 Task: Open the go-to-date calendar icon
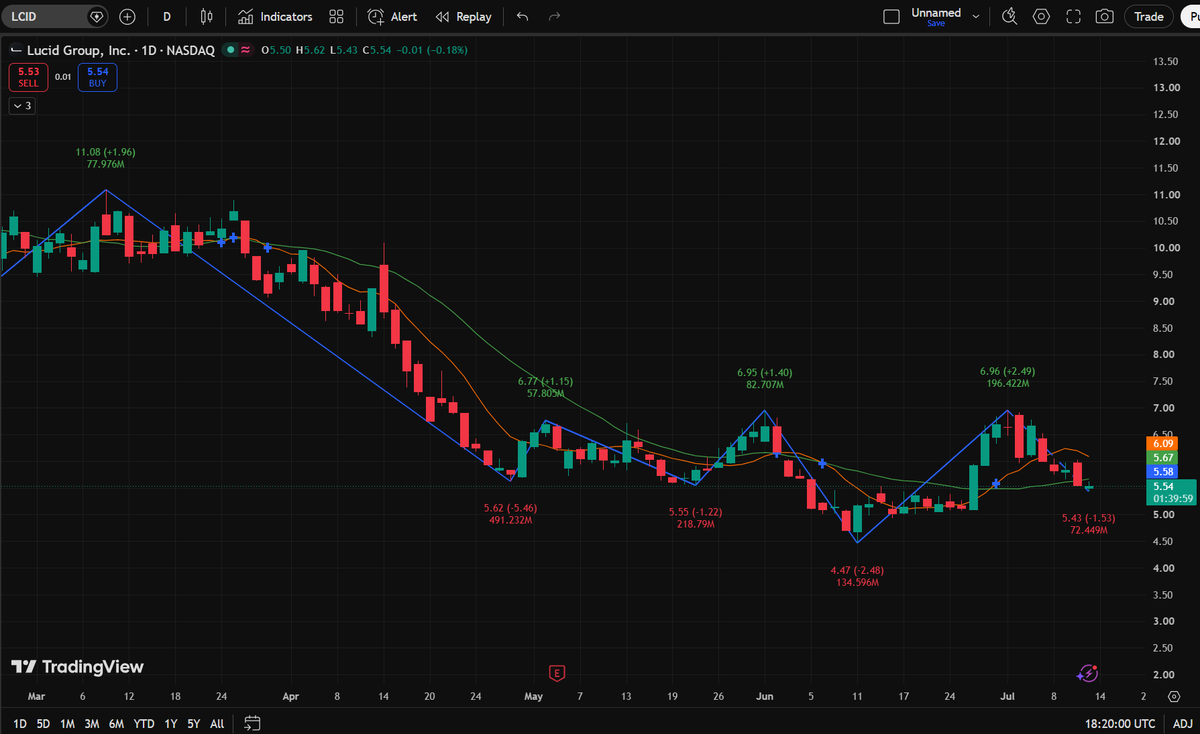[252, 723]
